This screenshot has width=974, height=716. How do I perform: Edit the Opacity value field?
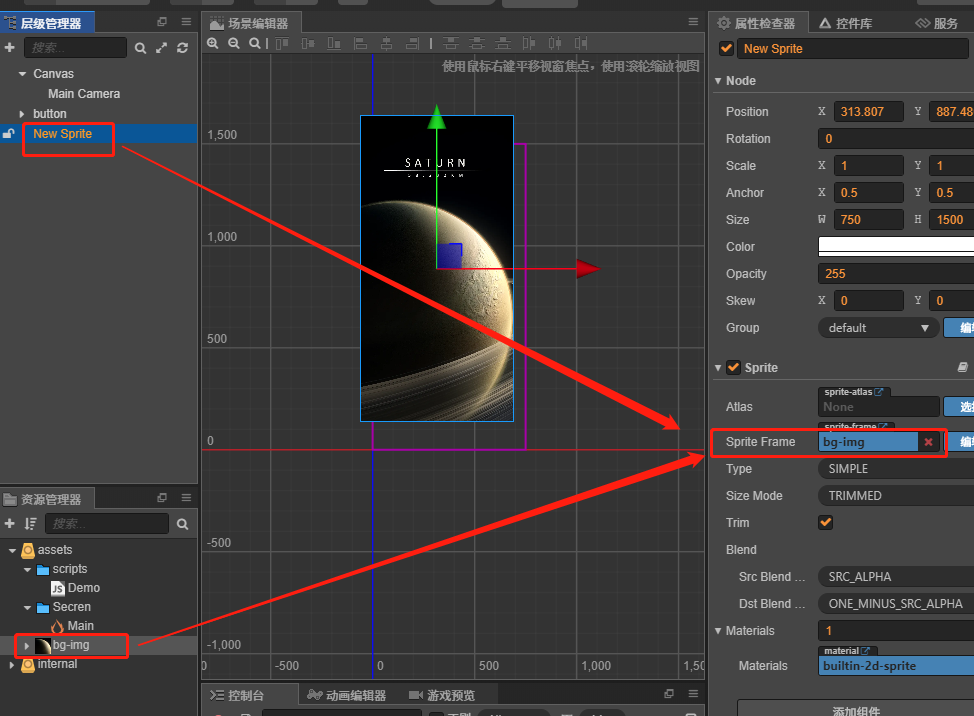(x=896, y=274)
